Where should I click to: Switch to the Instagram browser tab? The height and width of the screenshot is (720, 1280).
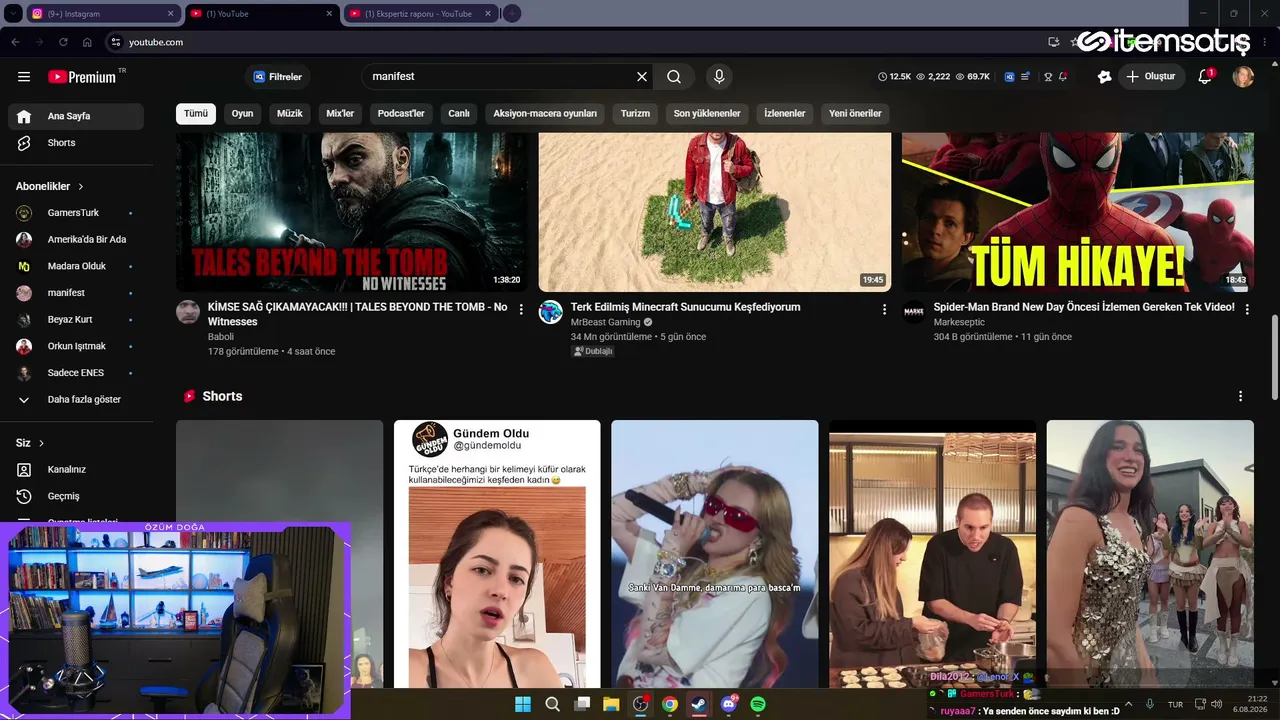click(102, 14)
